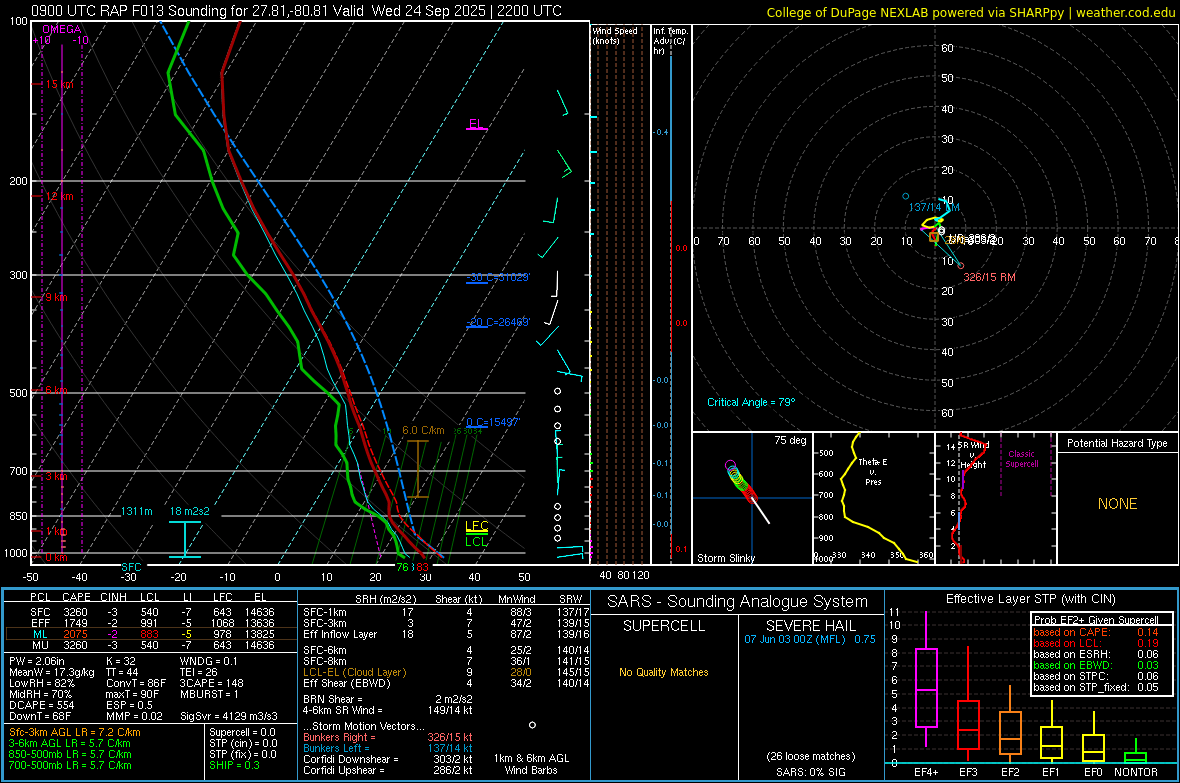
Task: Click the green NONTOR box plot
Action: (1136, 752)
